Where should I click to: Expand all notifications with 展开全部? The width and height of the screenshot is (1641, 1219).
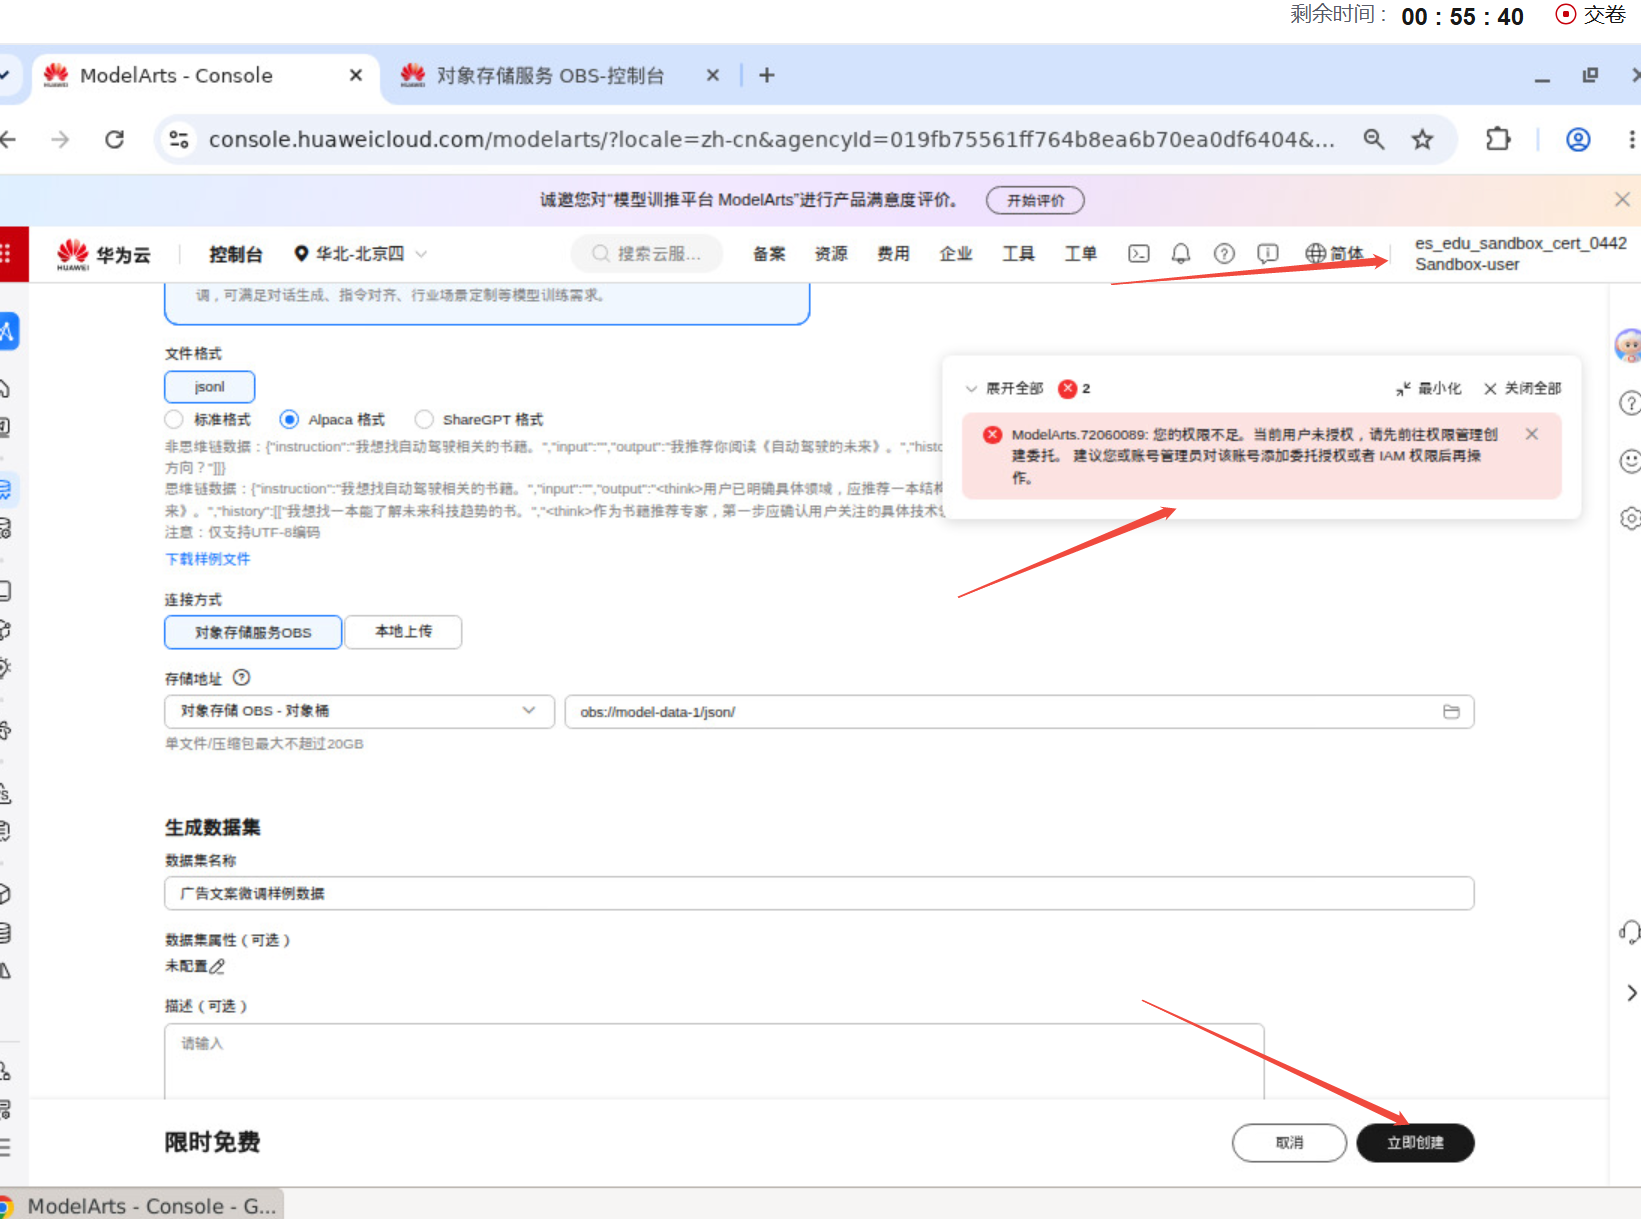coord(1004,388)
